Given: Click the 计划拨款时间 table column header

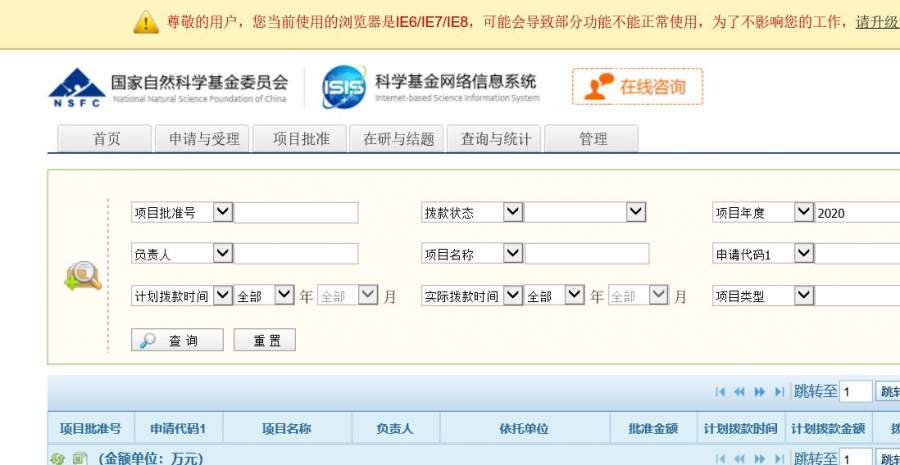Looking at the screenshot, I should pos(741,428).
